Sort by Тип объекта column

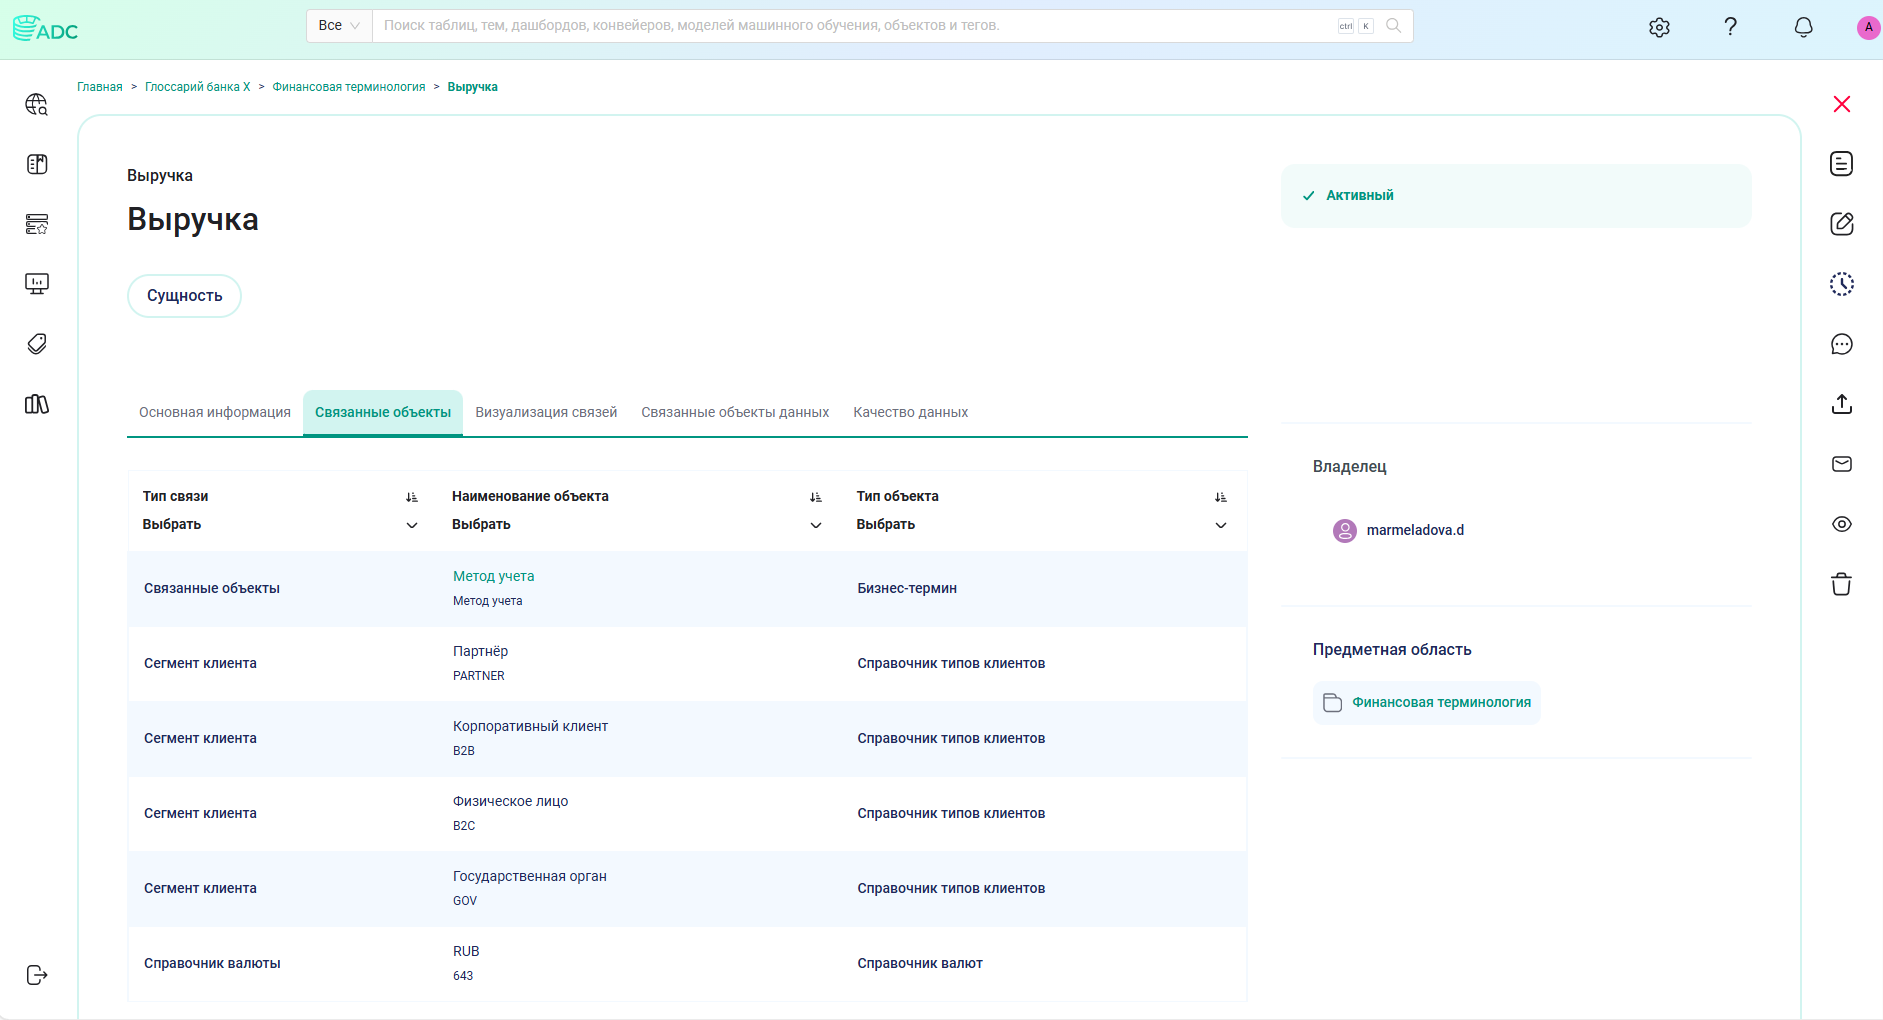coord(1221,497)
